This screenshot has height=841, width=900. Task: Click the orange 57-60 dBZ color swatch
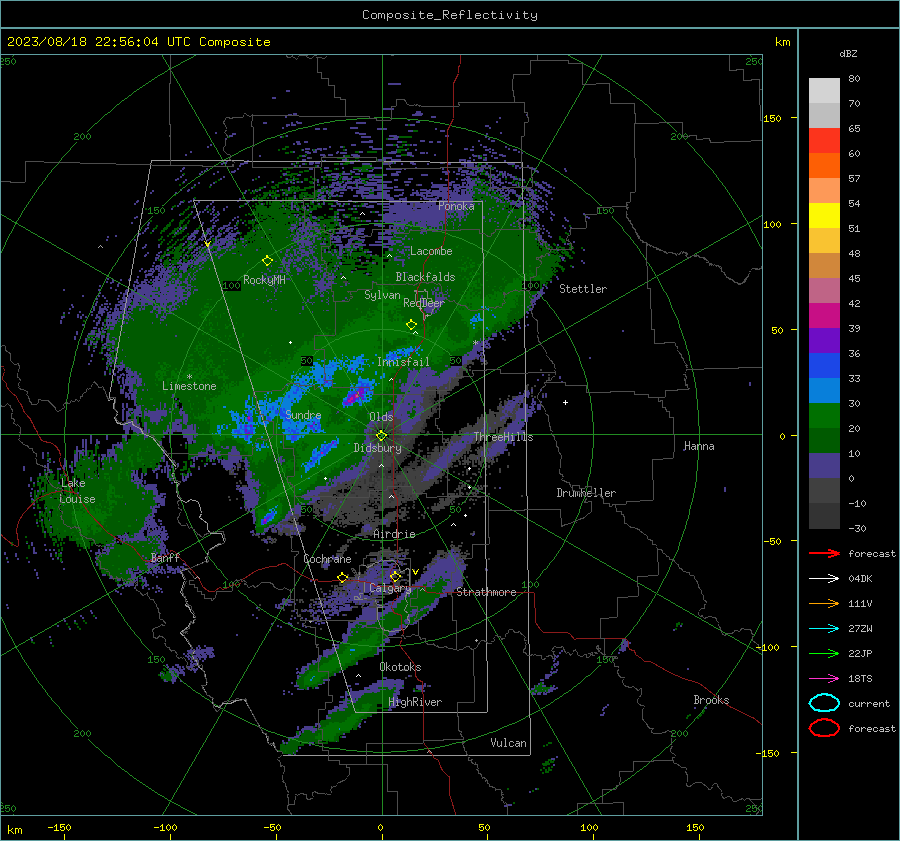(824, 166)
